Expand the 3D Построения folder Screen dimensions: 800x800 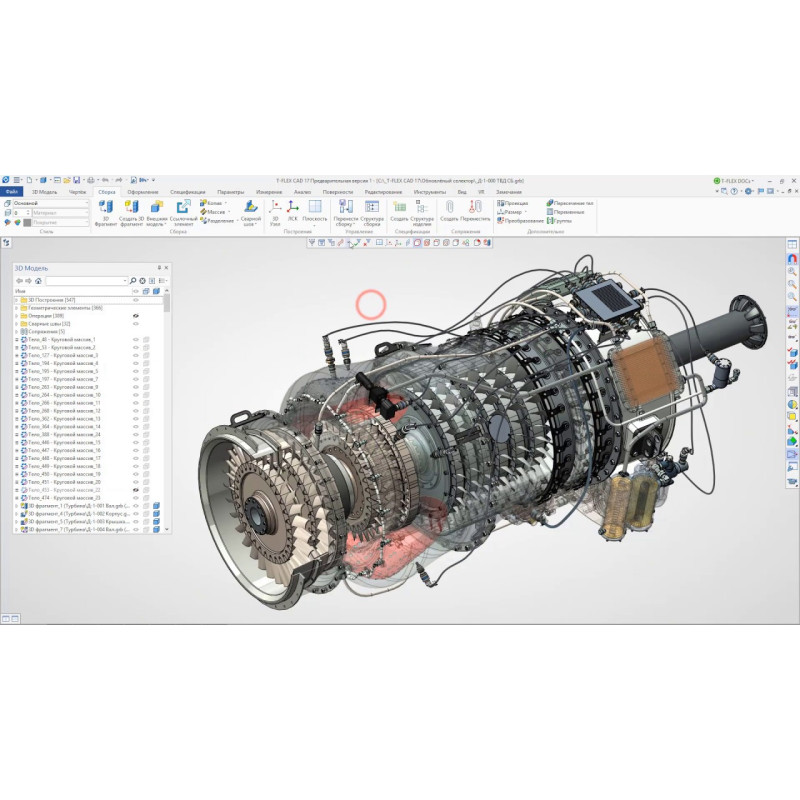click(17, 300)
